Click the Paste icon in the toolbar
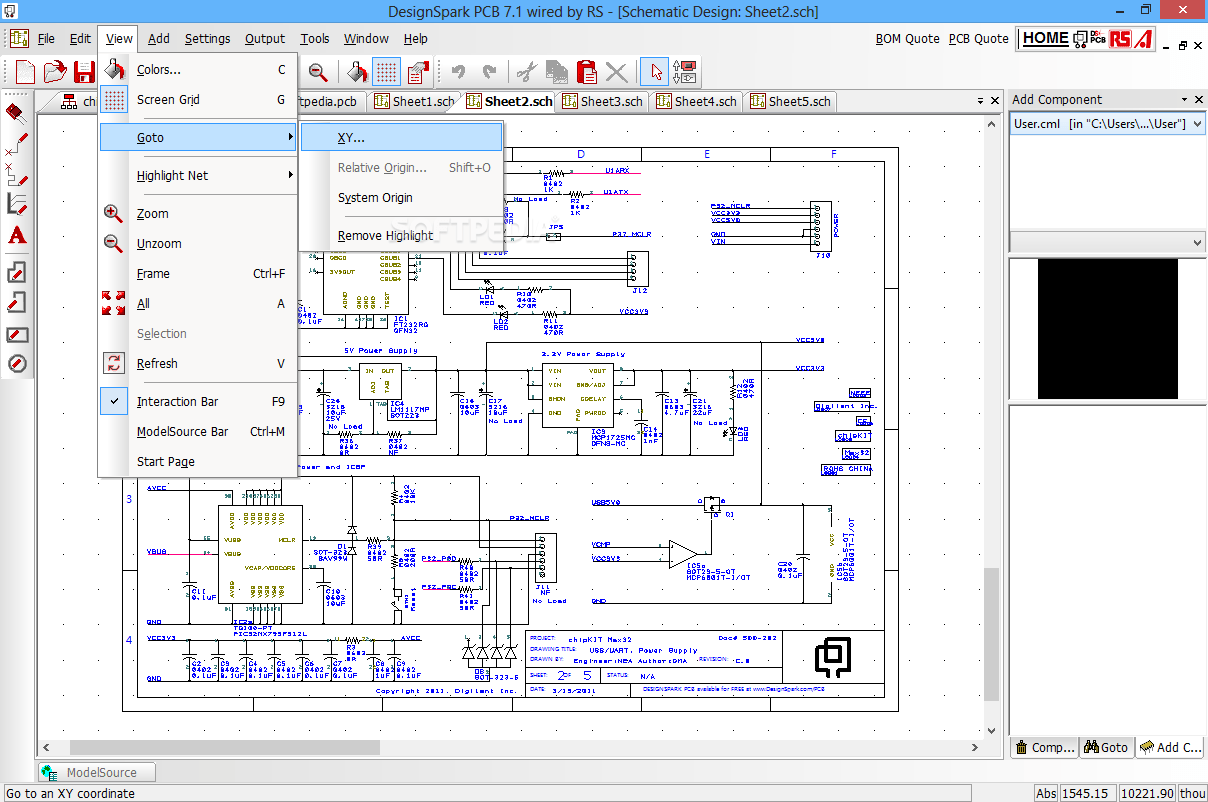1208x802 pixels. tap(585, 72)
